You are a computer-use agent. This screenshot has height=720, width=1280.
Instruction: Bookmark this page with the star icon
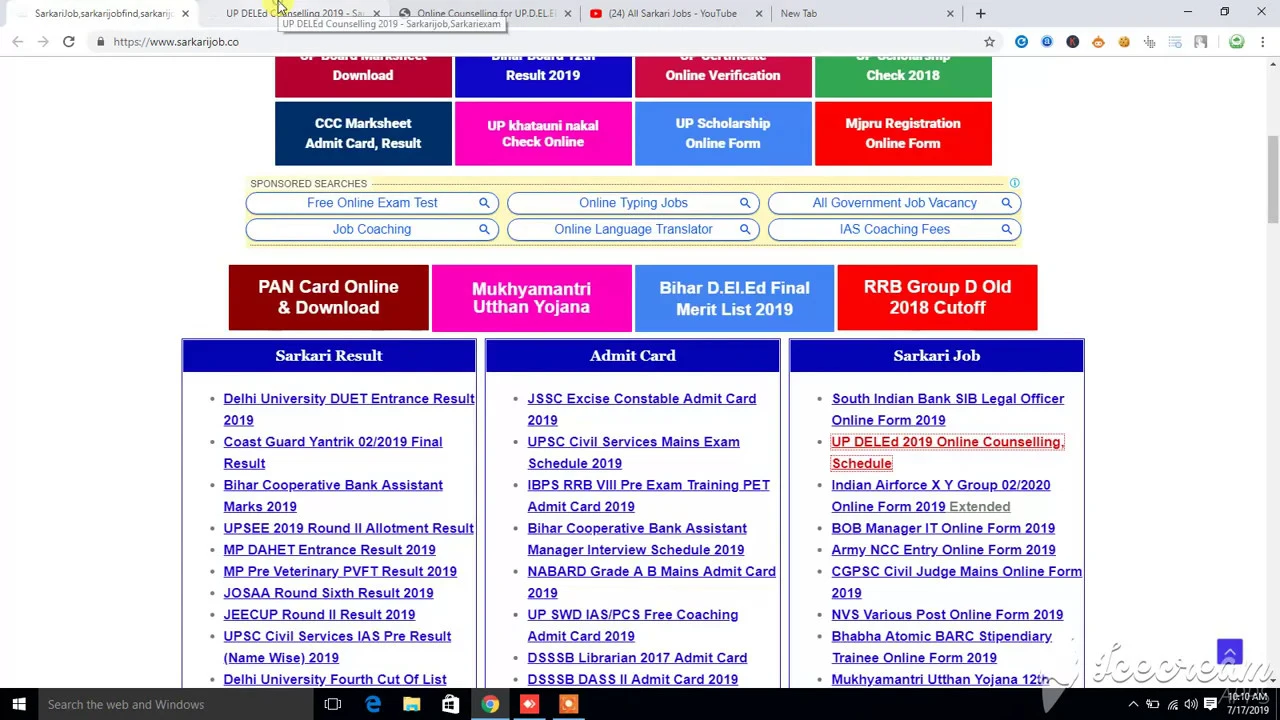point(989,42)
